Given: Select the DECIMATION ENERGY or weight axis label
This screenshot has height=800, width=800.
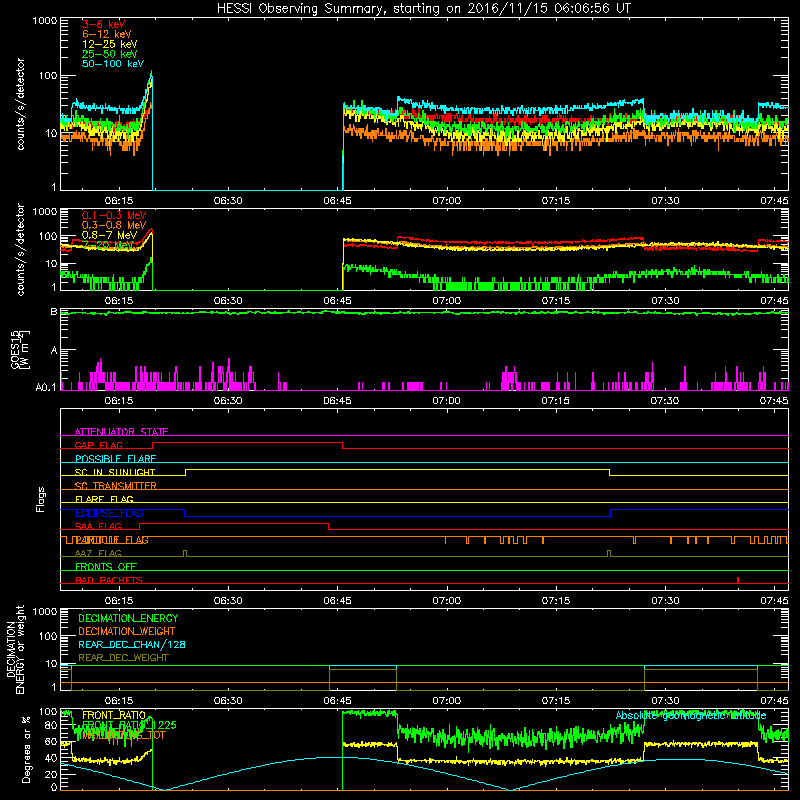Looking at the screenshot, I should click(15, 649).
